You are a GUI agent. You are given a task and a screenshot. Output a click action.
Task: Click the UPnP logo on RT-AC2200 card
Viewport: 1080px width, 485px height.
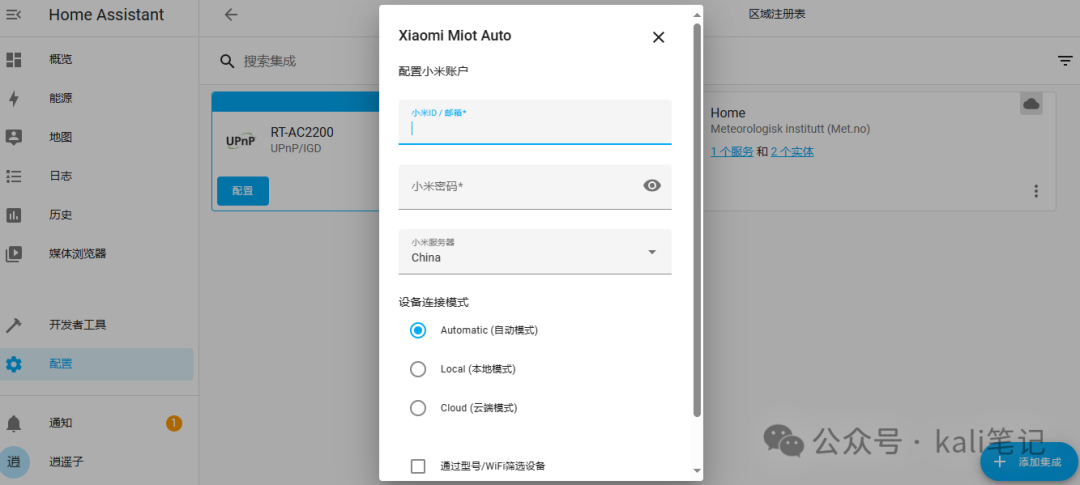pyautogui.click(x=241, y=141)
